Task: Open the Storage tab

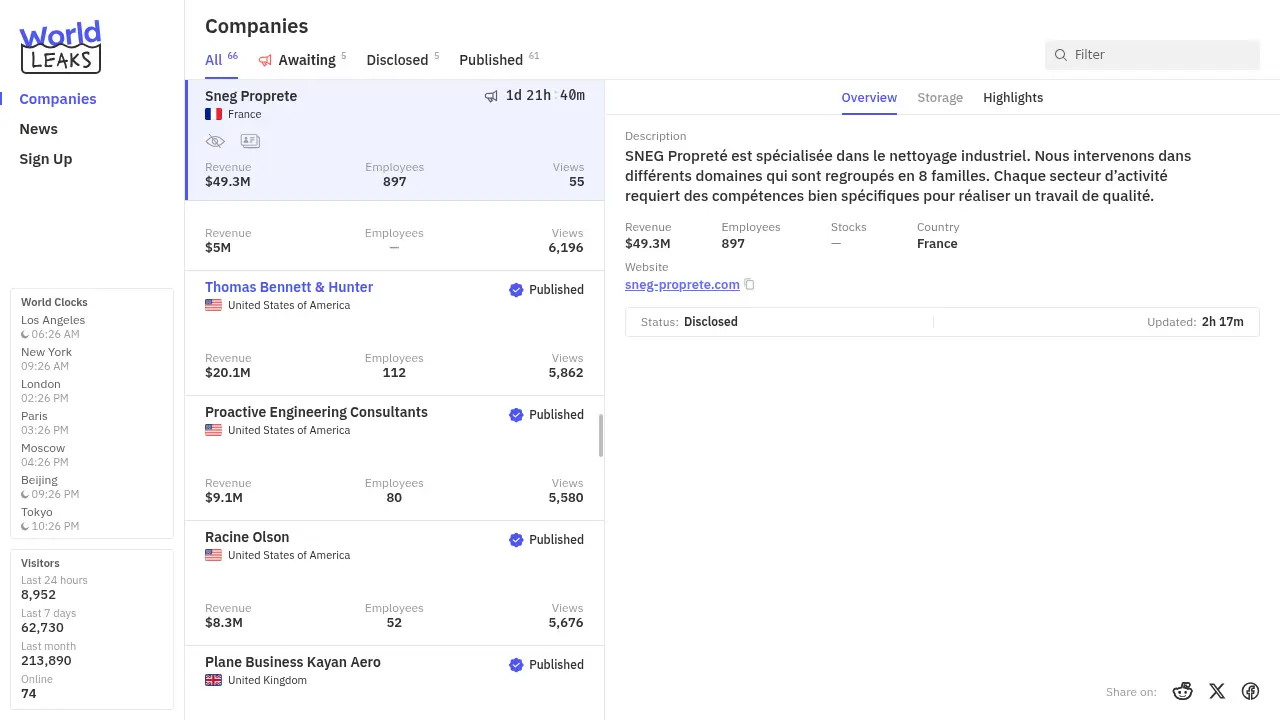Action: pos(940,98)
